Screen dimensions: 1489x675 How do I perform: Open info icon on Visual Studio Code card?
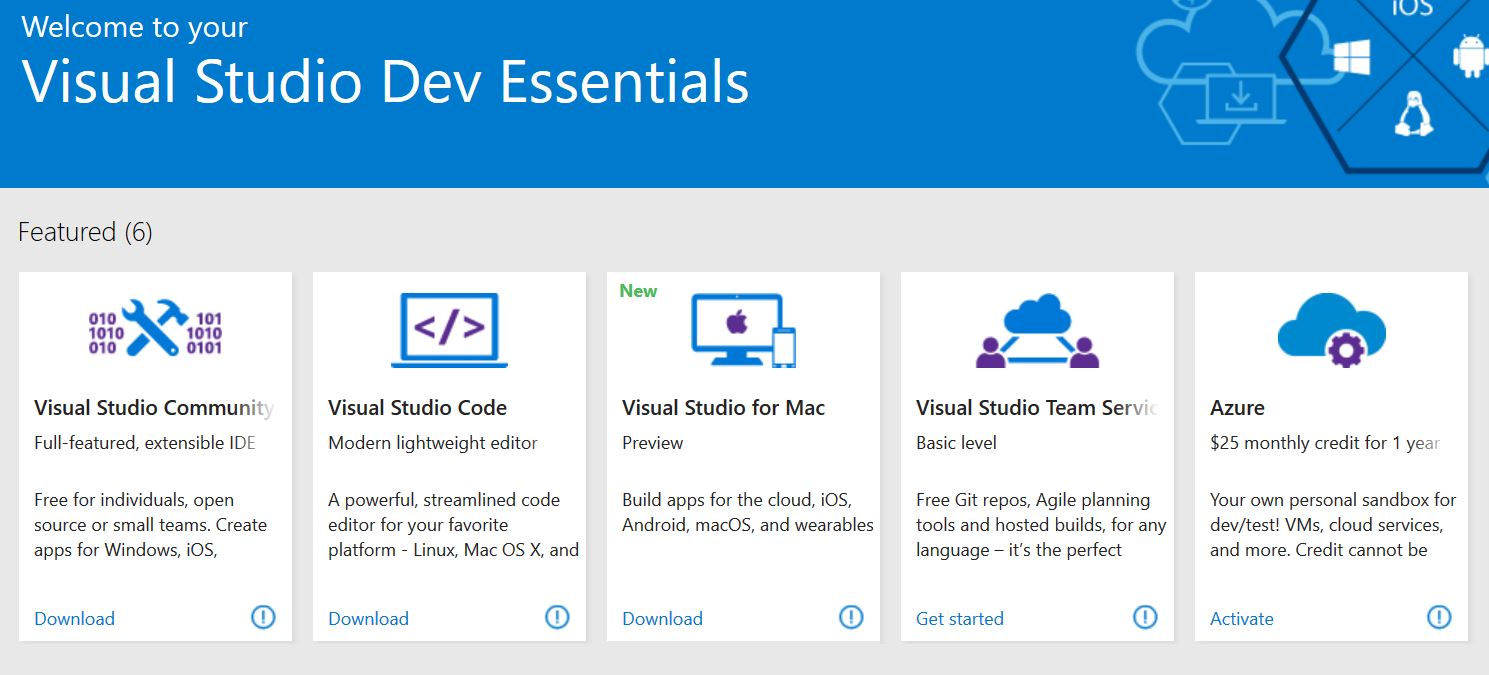pyautogui.click(x=557, y=617)
